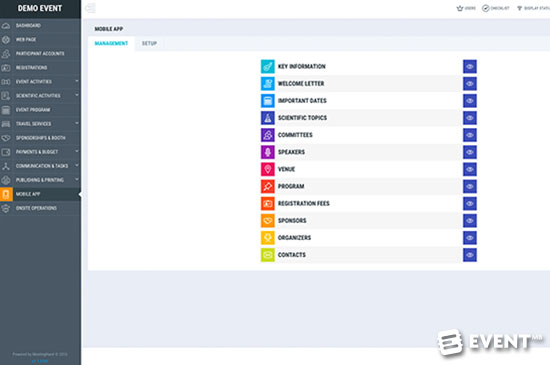Open the Checklist in the top bar

[x=496, y=8]
